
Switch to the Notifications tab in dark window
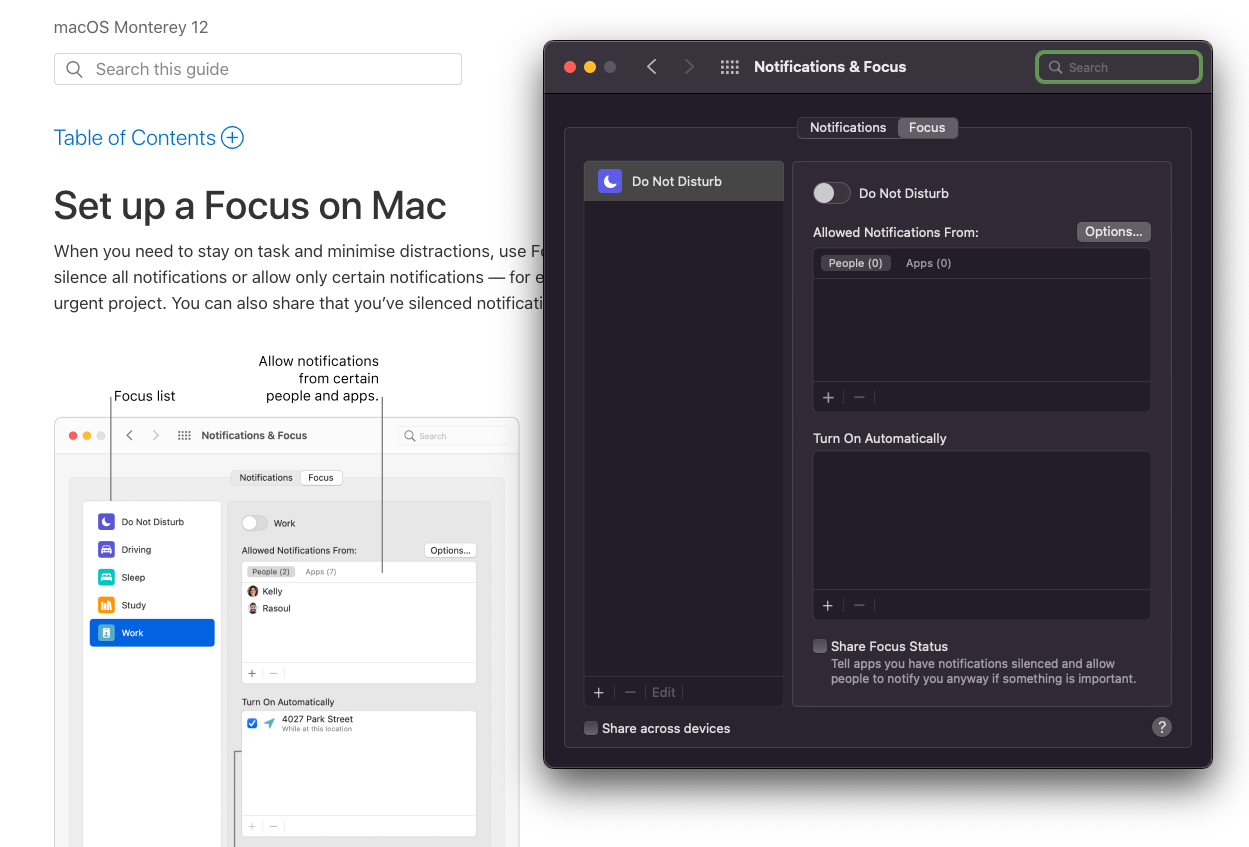(848, 127)
